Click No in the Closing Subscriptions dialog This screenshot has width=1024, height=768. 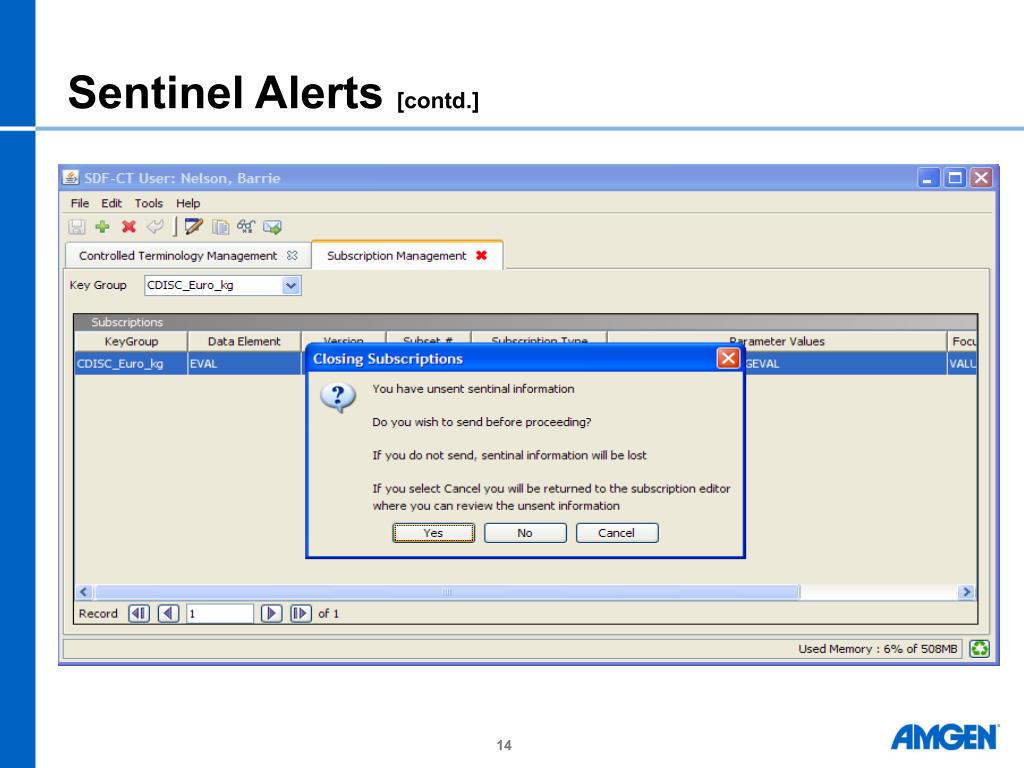point(525,533)
